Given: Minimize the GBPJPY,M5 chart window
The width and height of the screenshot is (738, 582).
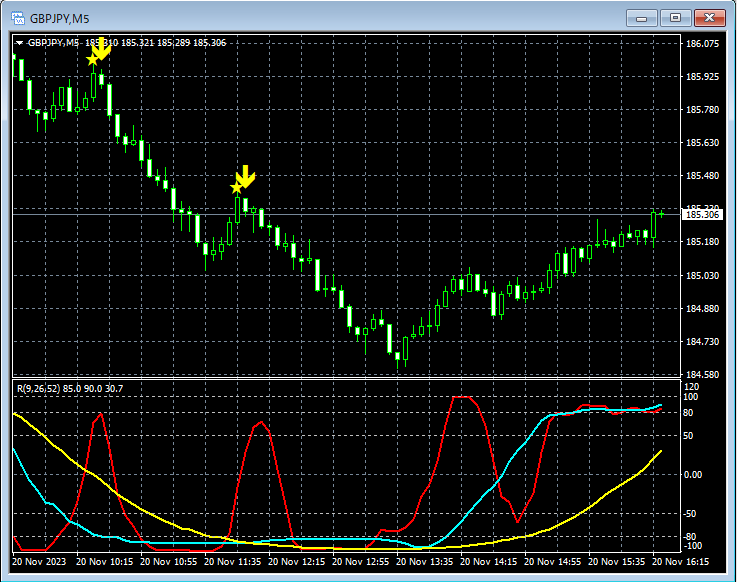Looking at the screenshot, I should 642,18.
